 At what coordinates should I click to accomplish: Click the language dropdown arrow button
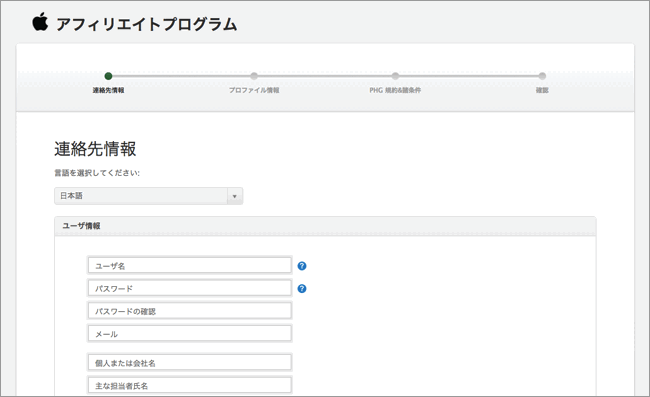235,196
